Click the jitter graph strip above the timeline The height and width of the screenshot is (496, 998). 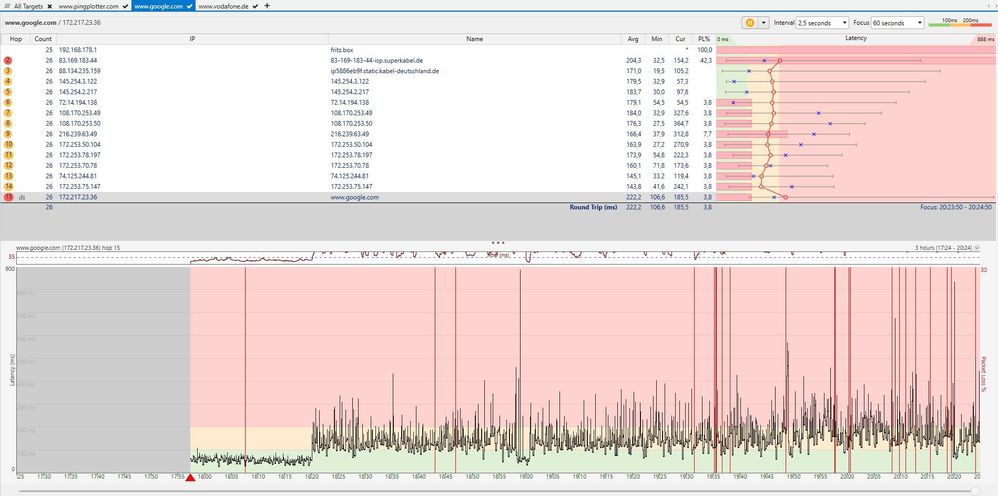[498, 257]
